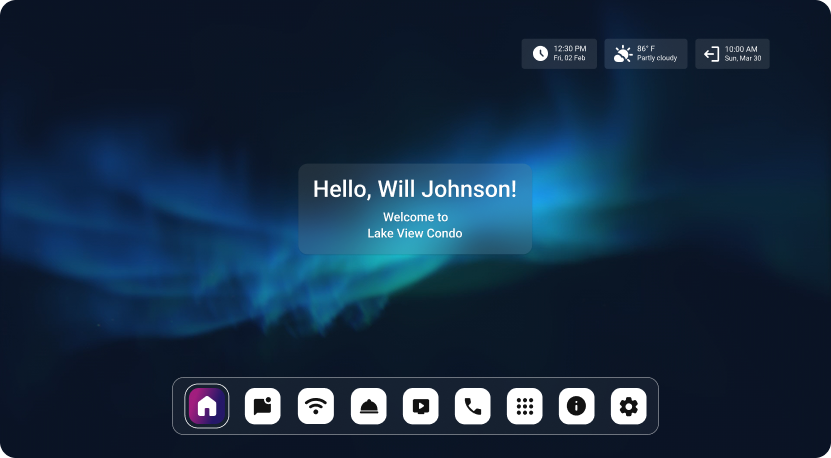Open the all apps grid icon

(x=525, y=406)
